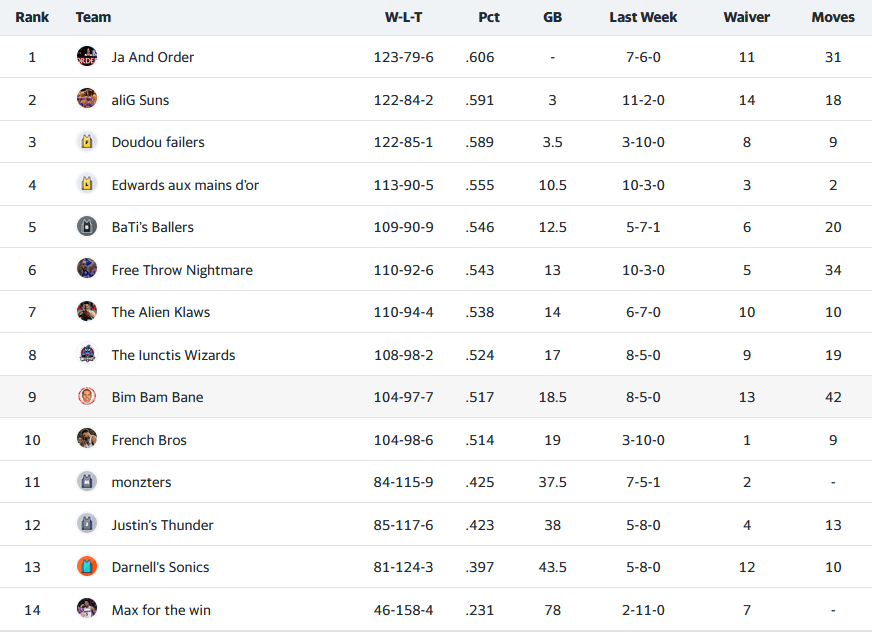872x633 pixels.
Task: Click the Bim Bam Bane logo
Action: coord(87,397)
